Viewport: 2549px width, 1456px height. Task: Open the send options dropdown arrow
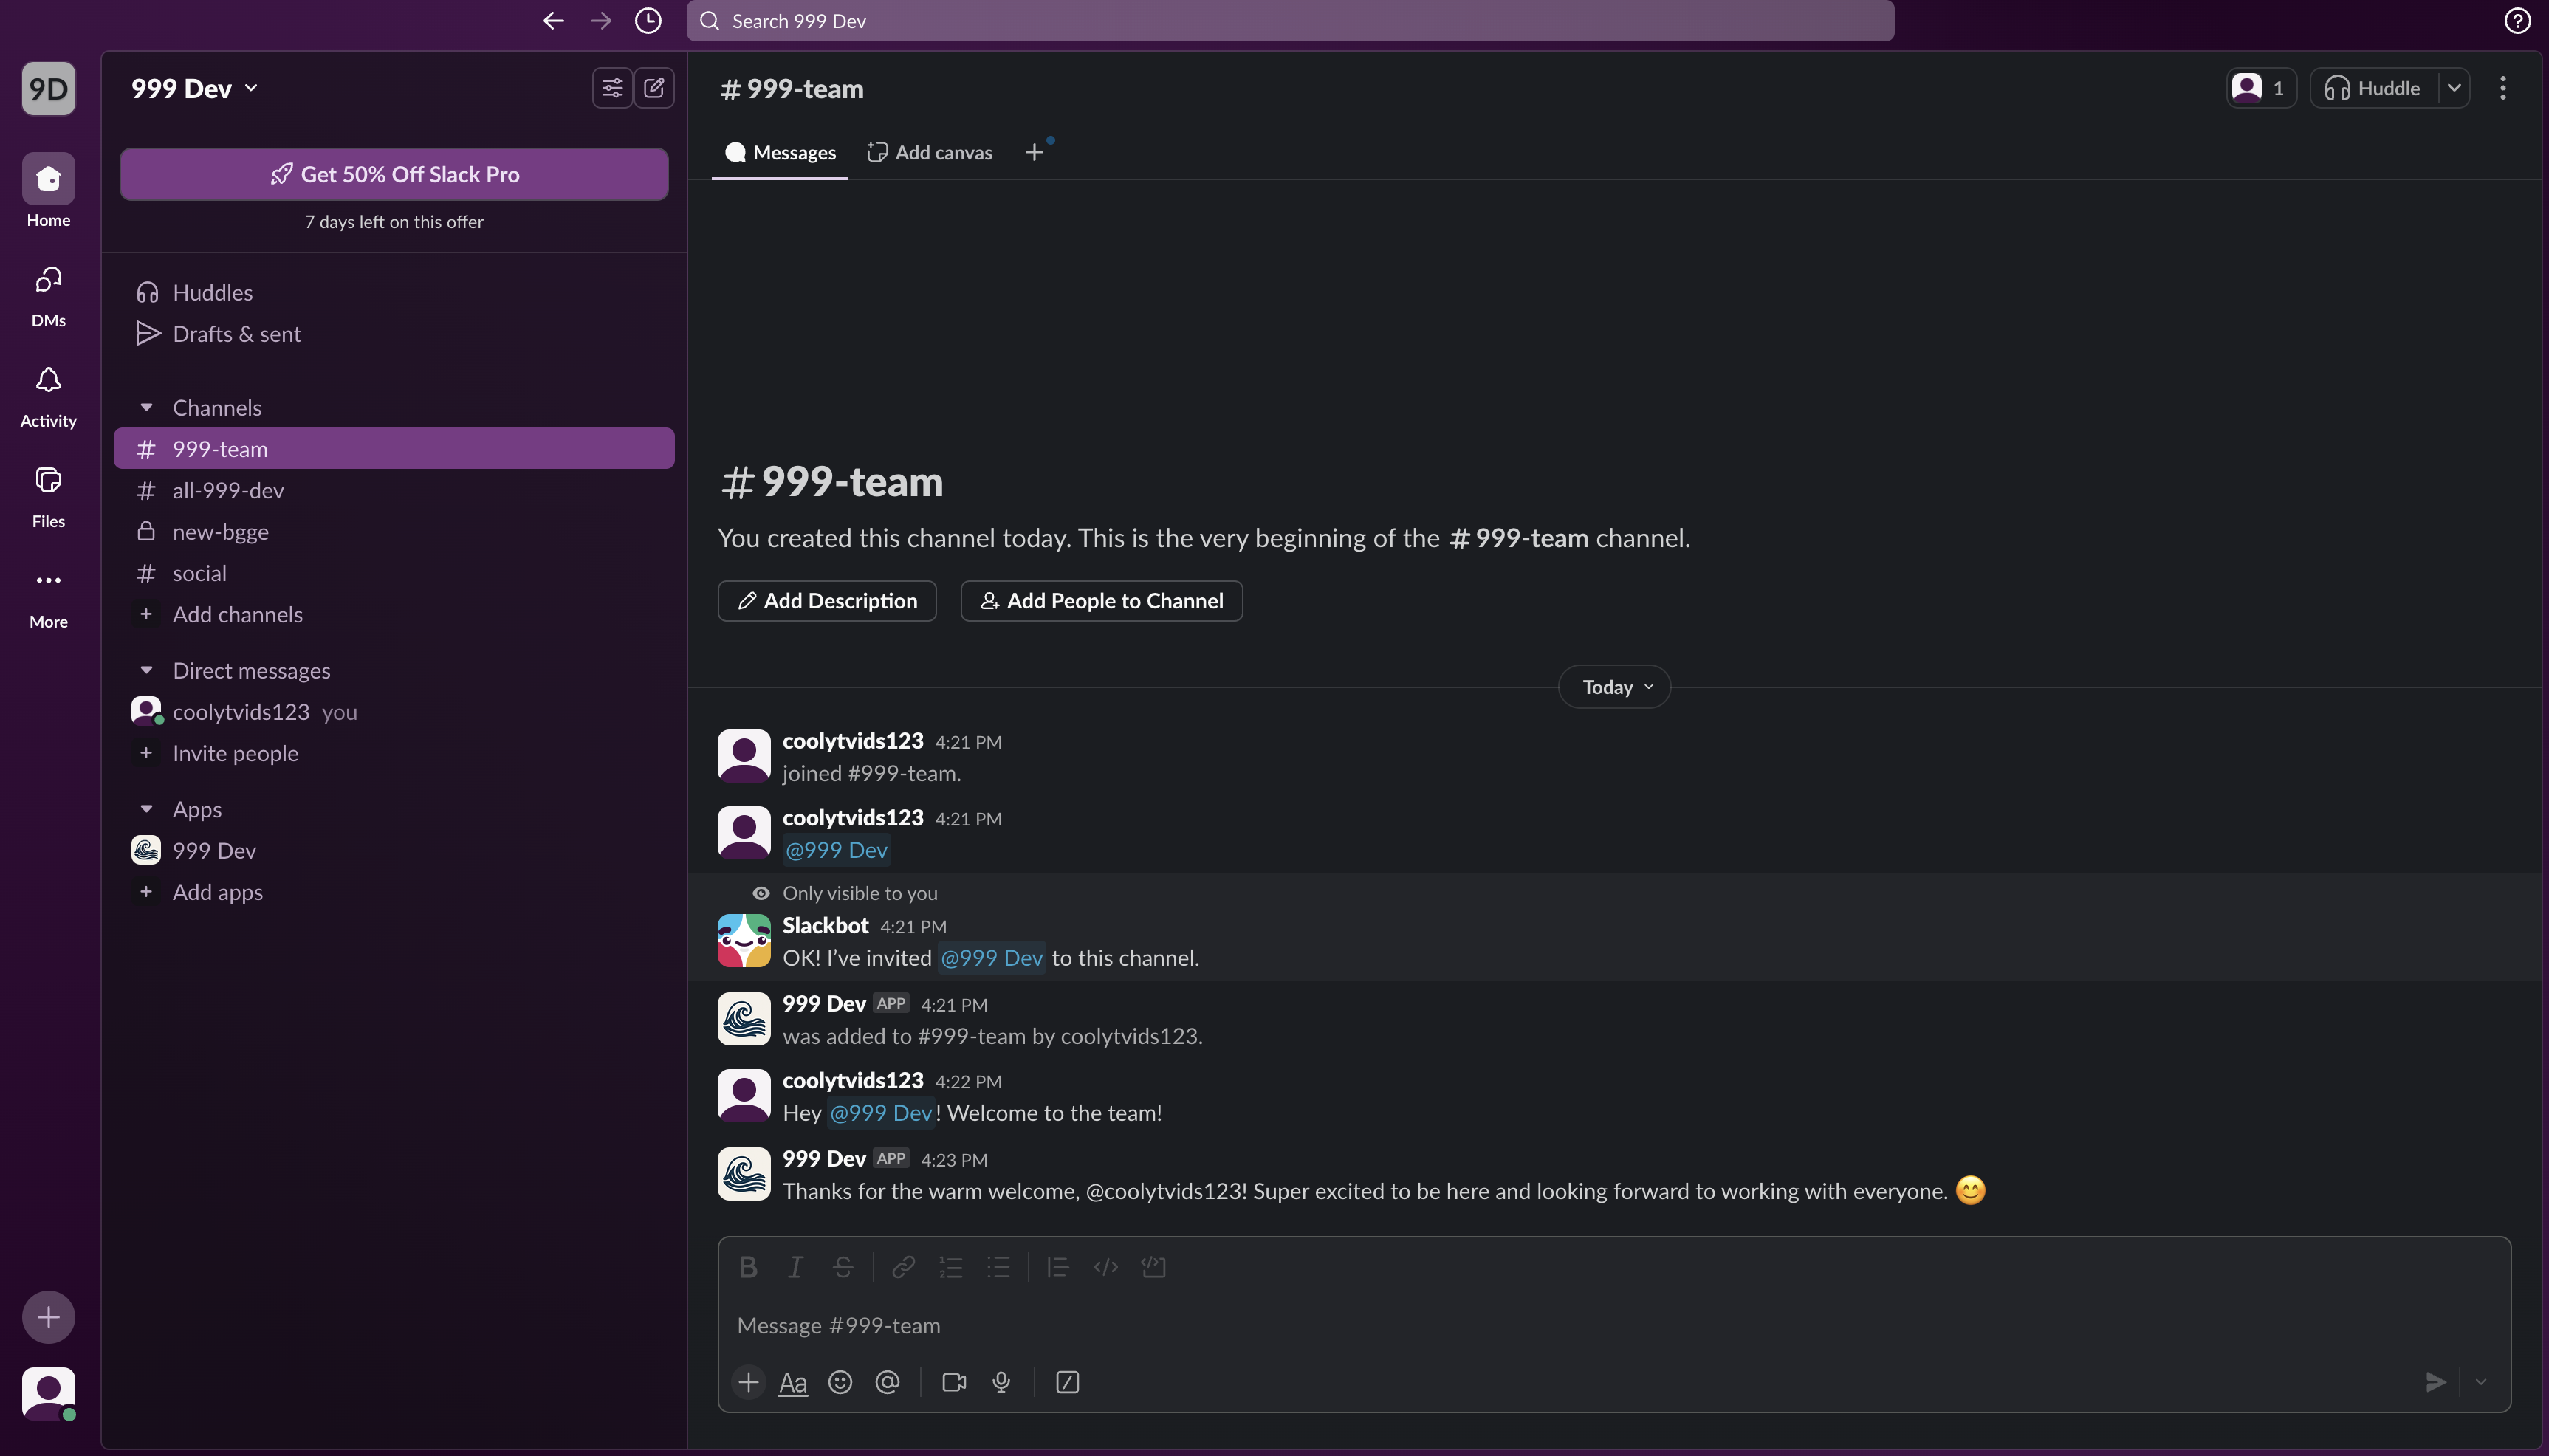2481,1382
